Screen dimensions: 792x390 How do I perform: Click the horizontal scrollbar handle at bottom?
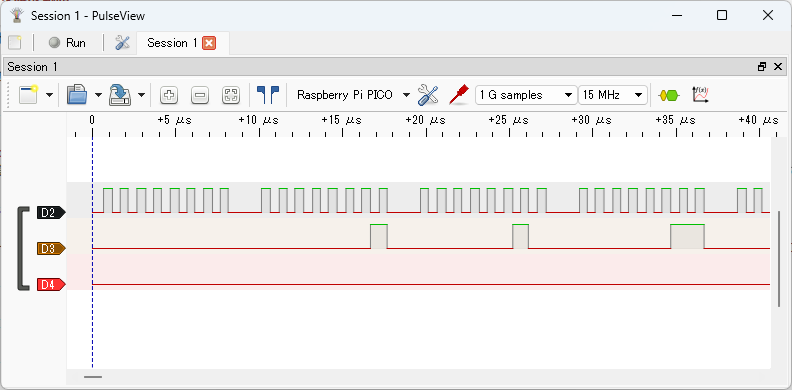coord(93,377)
